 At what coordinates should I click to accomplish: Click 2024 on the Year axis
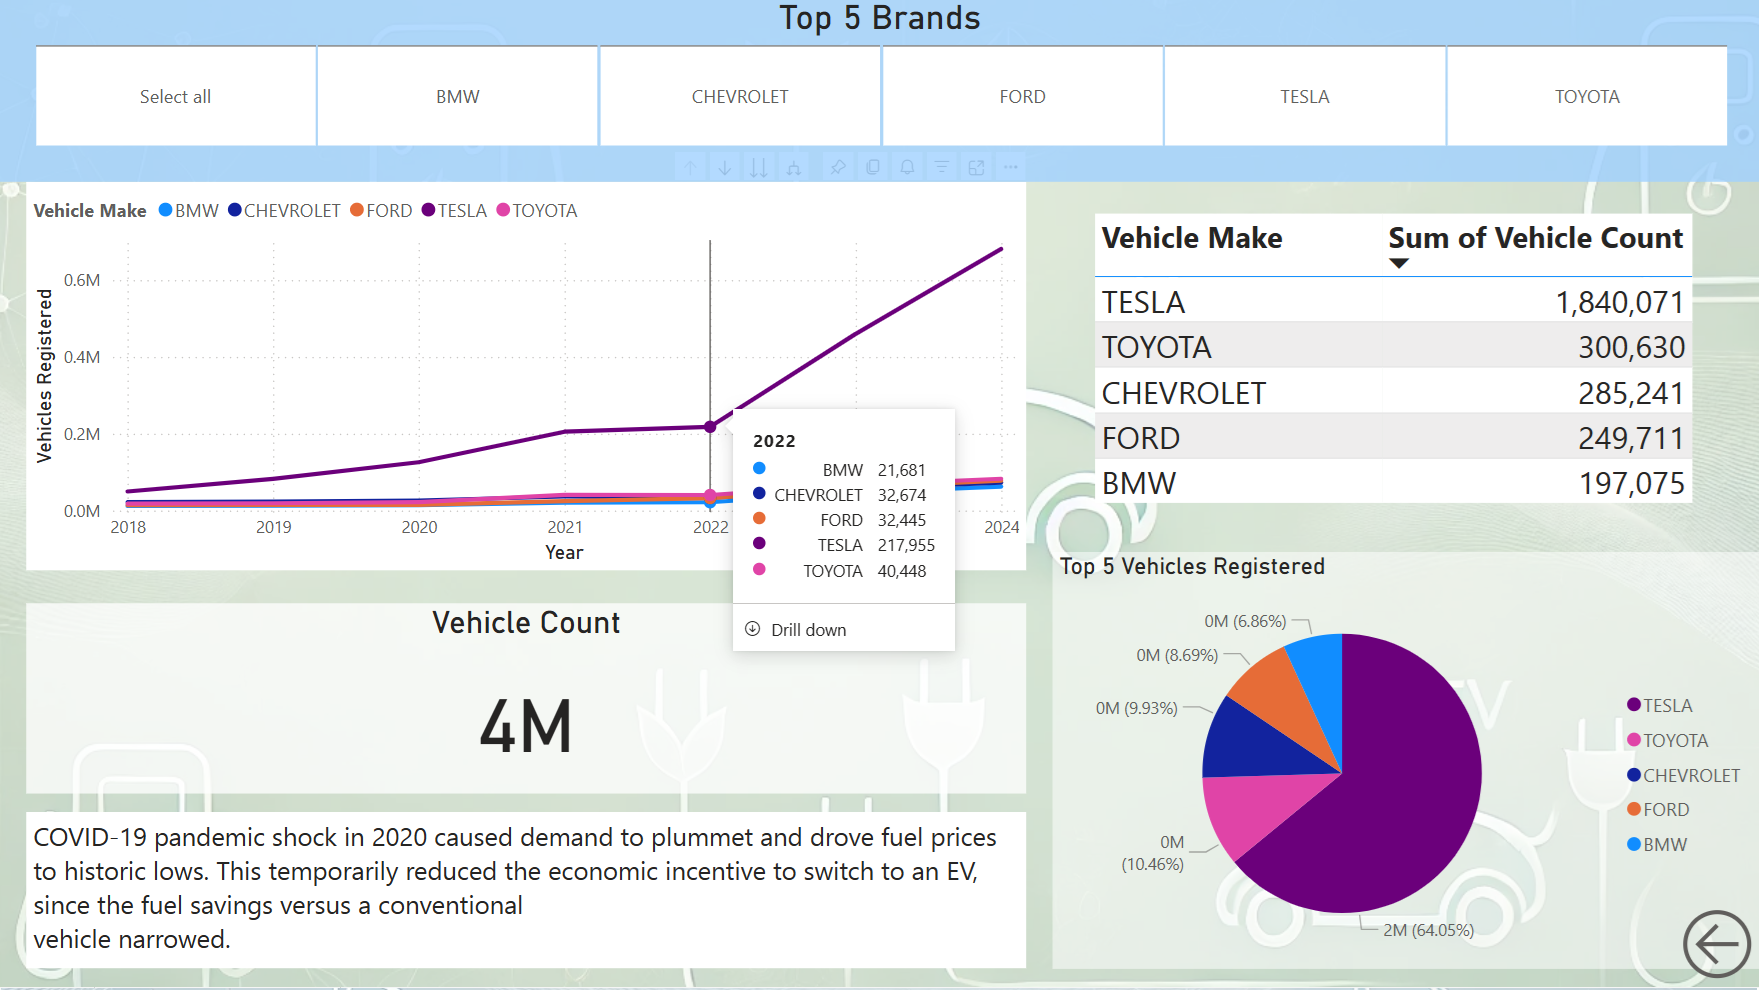point(1001,527)
